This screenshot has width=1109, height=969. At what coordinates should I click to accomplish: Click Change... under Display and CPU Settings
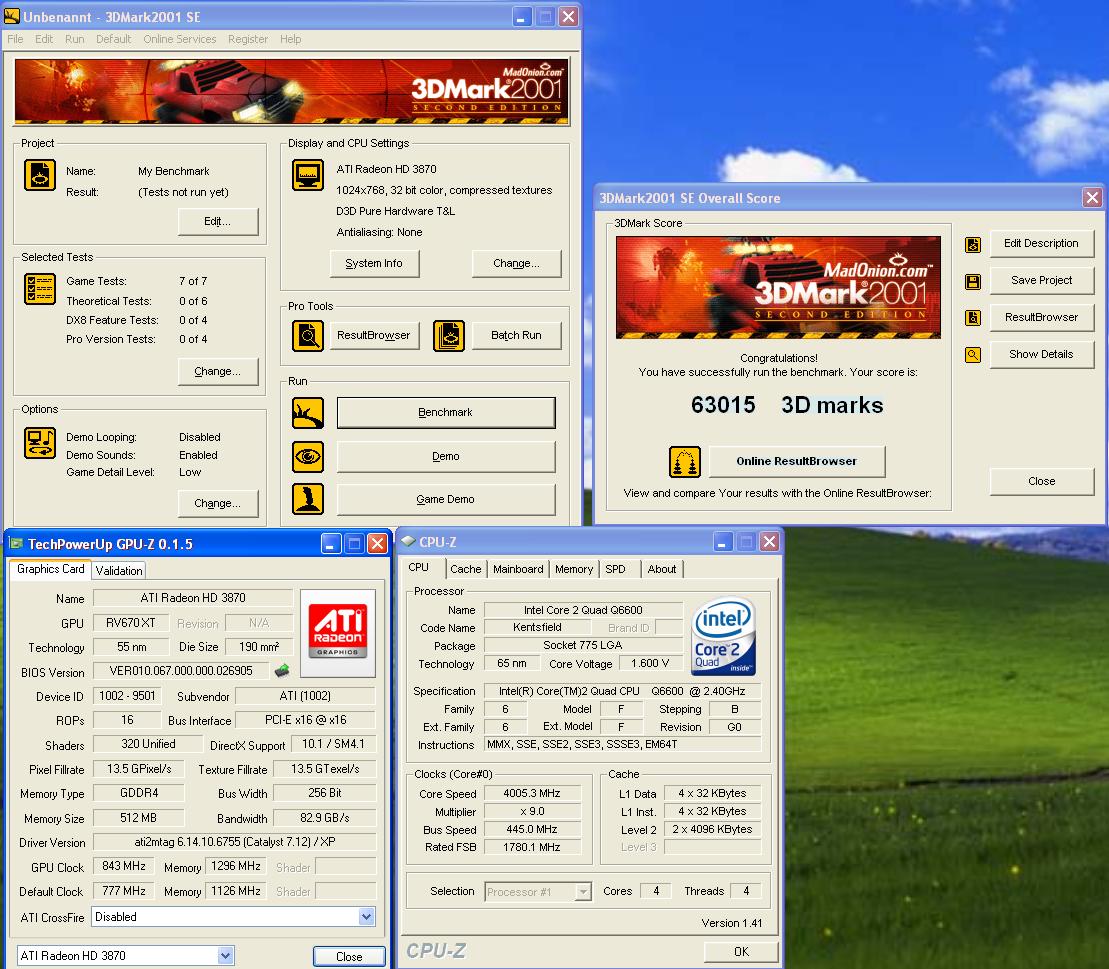[x=516, y=263]
